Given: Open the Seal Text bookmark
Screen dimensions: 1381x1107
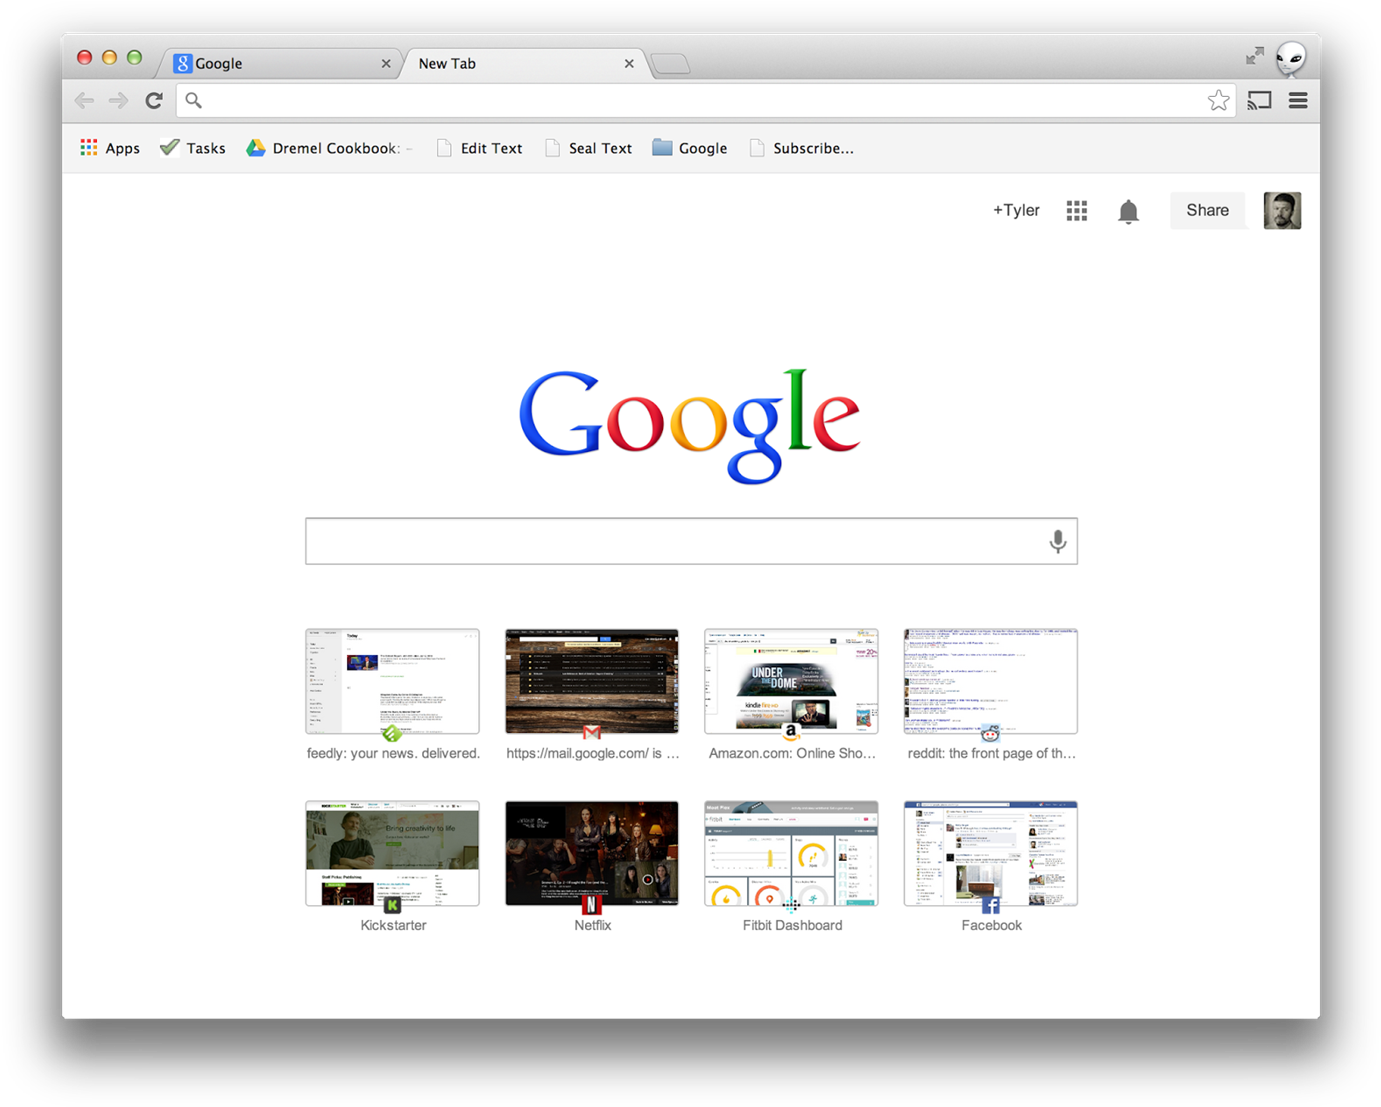Looking at the screenshot, I should [x=589, y=148].
